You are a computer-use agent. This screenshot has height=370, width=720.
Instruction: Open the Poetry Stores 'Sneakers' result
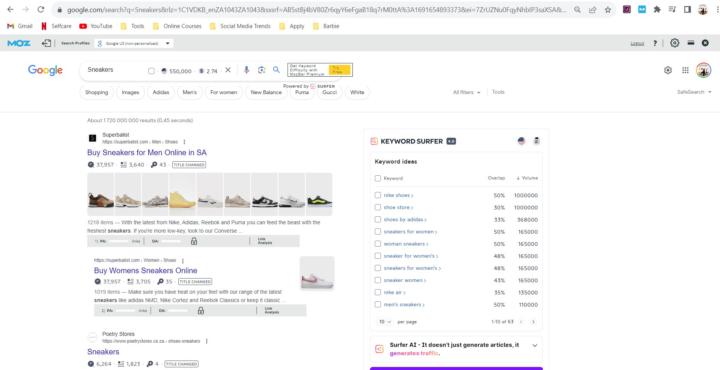(103, 352)
